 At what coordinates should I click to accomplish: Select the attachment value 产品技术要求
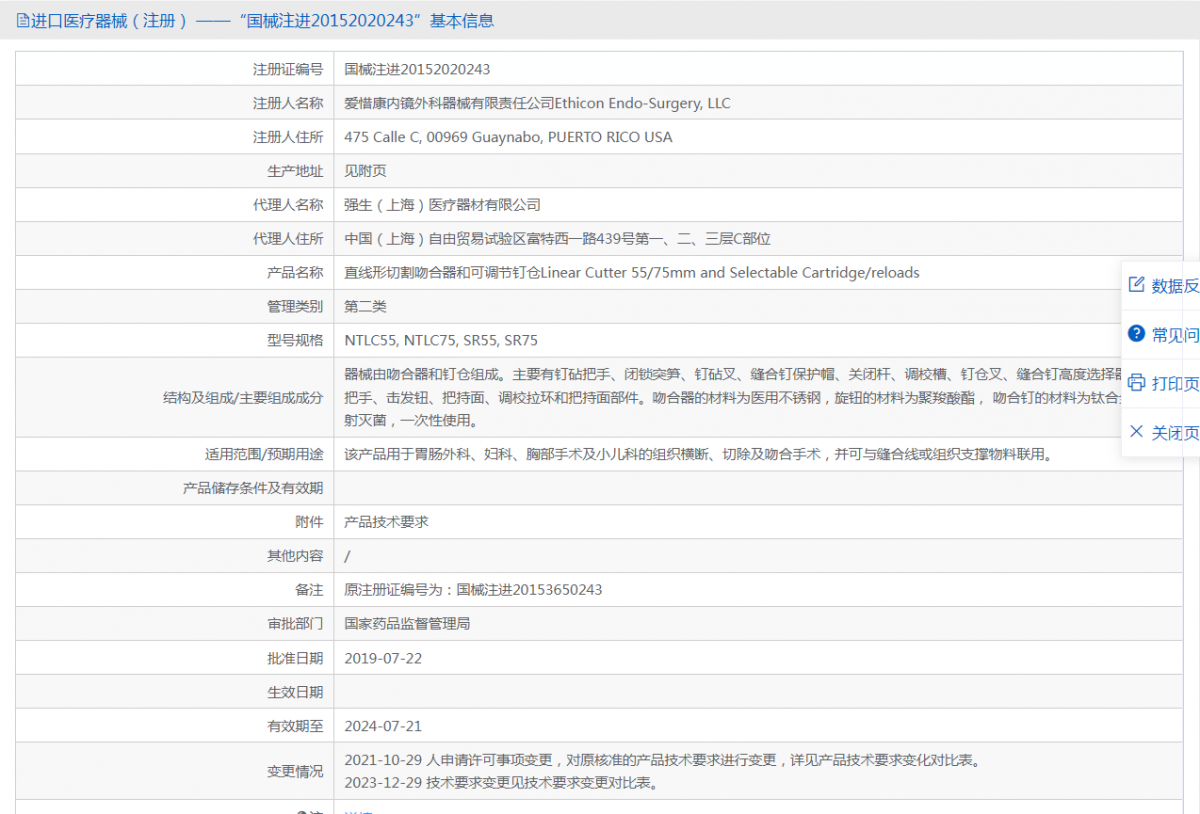(386, 523)
